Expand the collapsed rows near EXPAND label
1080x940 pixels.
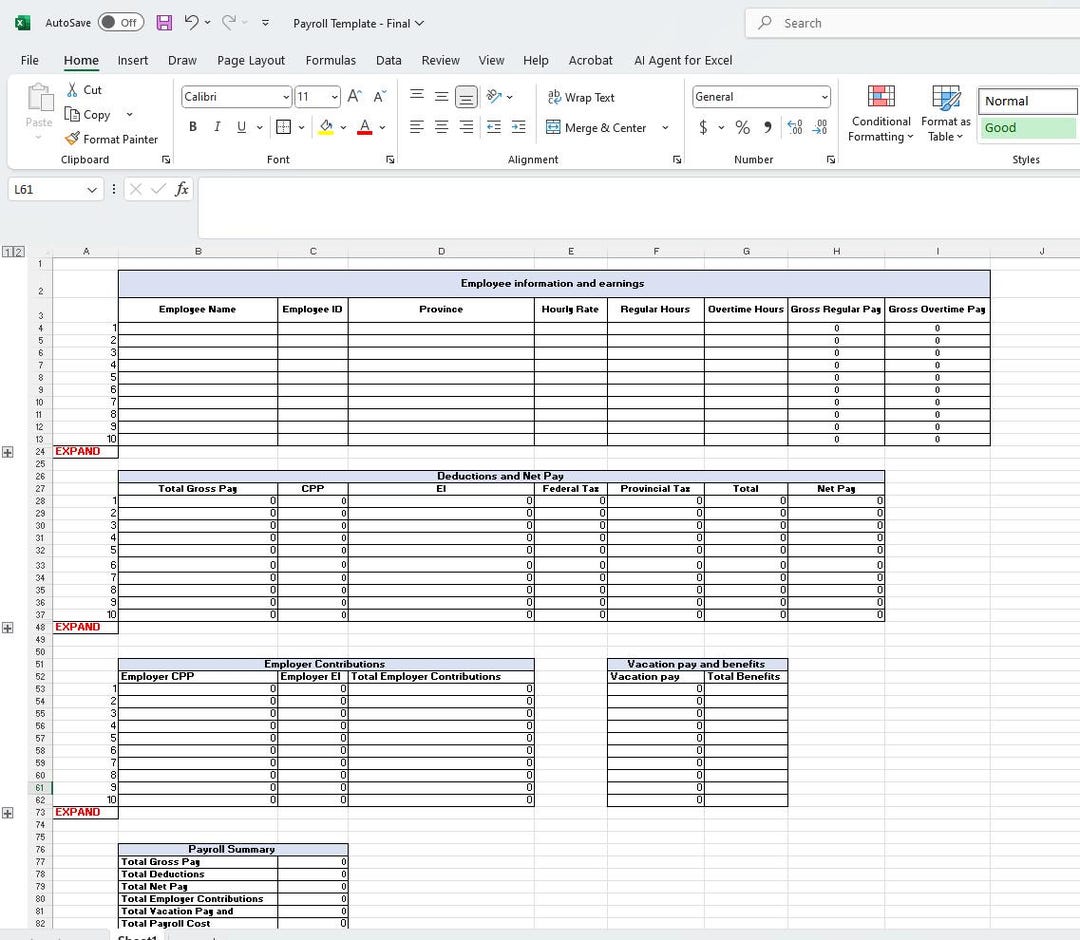[x=8, y=452]
